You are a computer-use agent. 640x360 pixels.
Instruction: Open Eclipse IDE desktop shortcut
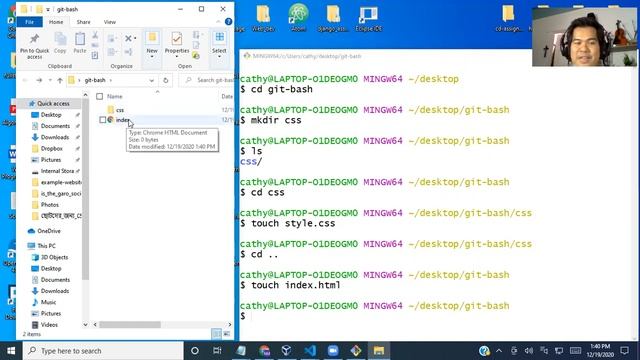(x=368, y=18)
